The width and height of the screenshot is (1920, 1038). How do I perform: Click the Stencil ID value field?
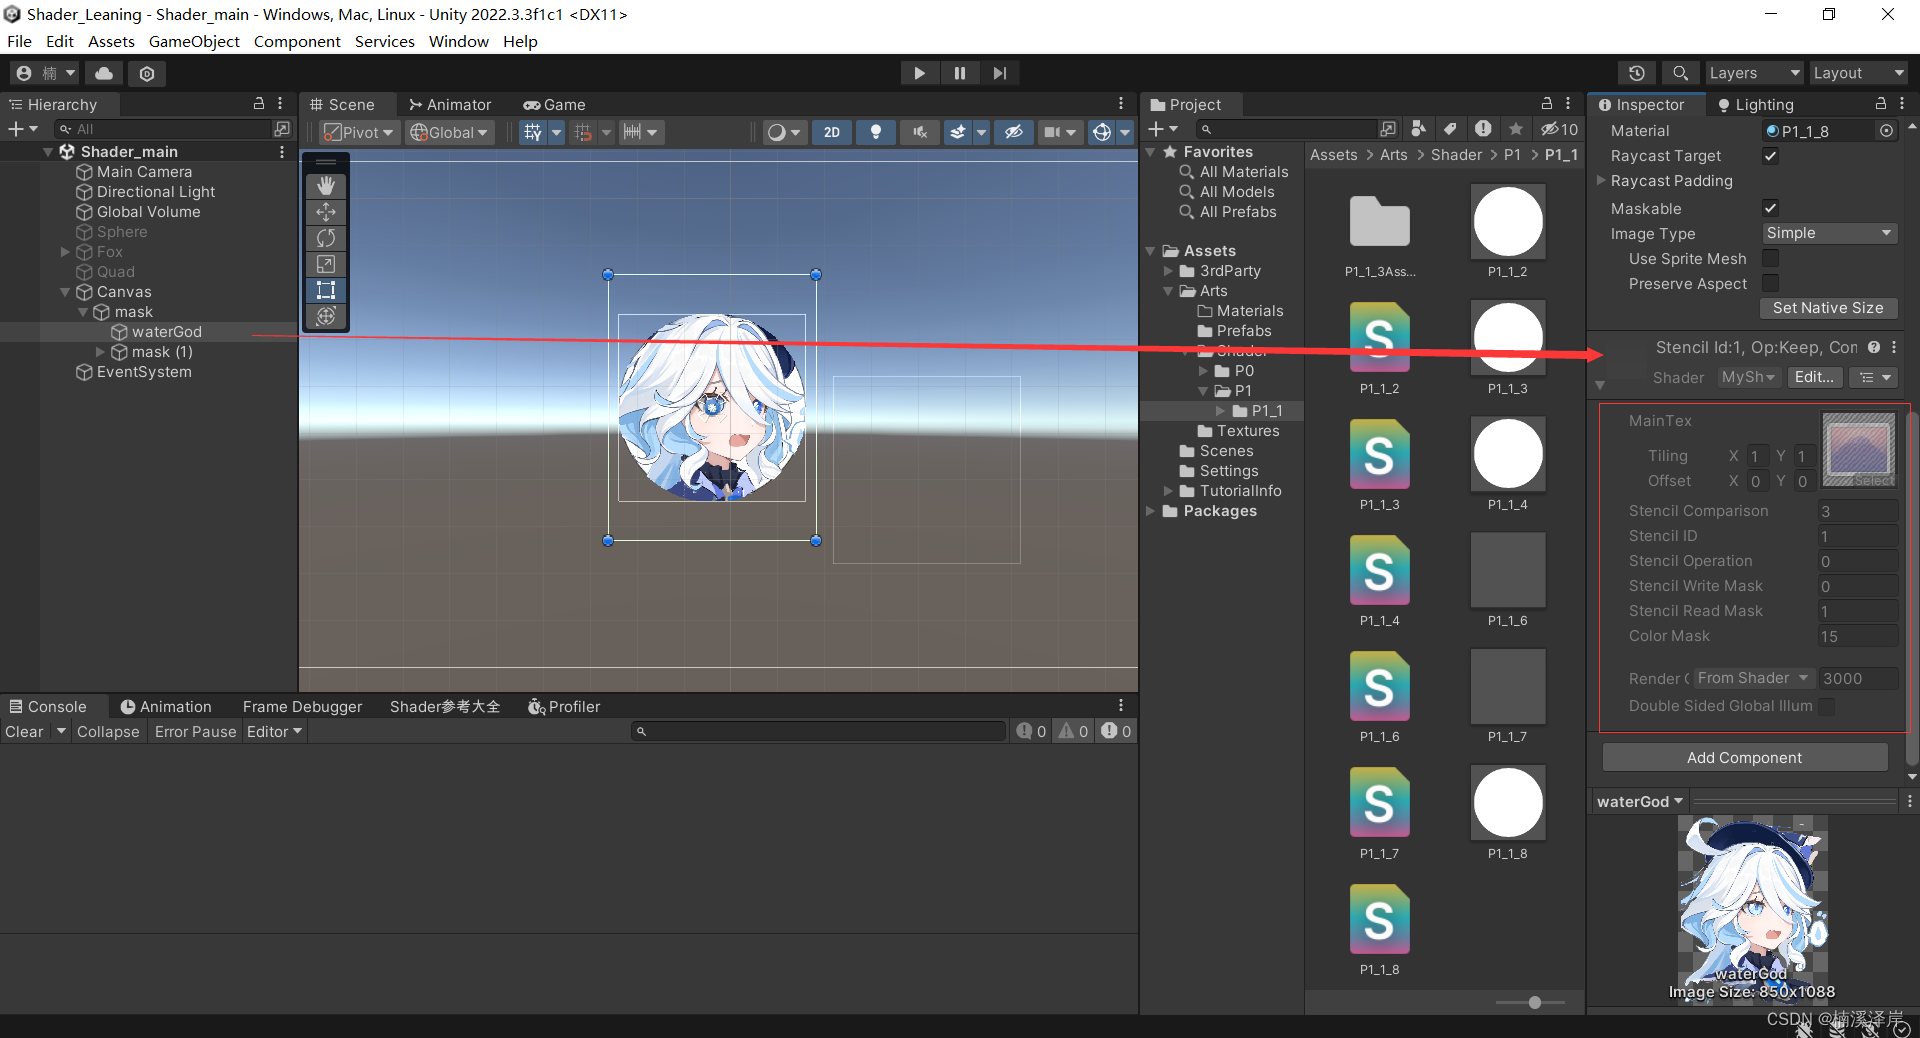point(1857,536)
